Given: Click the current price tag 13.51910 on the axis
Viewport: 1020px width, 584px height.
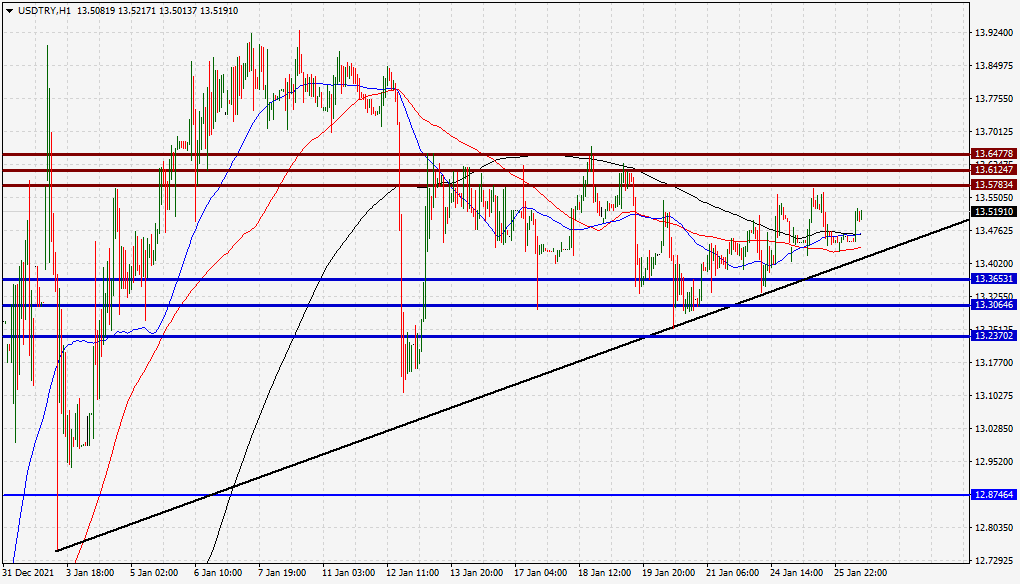Looking at the screenshot, I should pos(993,211).
